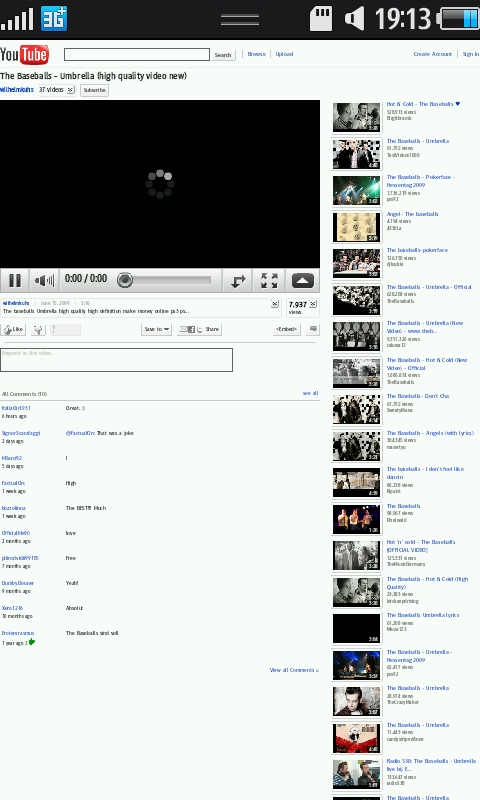Viewport: 480px width, 800px height.
Task: Open 'The Baseballs Umbrella Lyrics' link
Action: [x=423, y=615]
